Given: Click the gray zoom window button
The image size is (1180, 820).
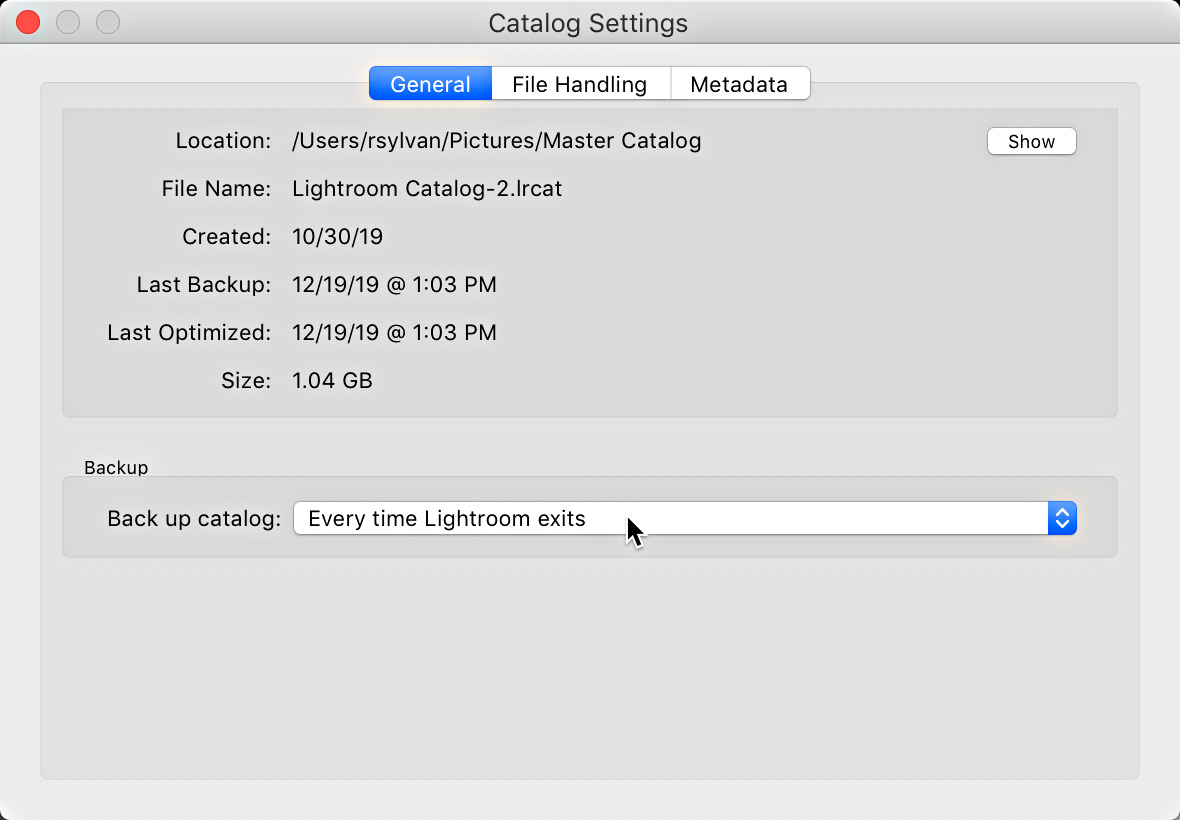Looking at the screenshot, I should tap(107, 22).
